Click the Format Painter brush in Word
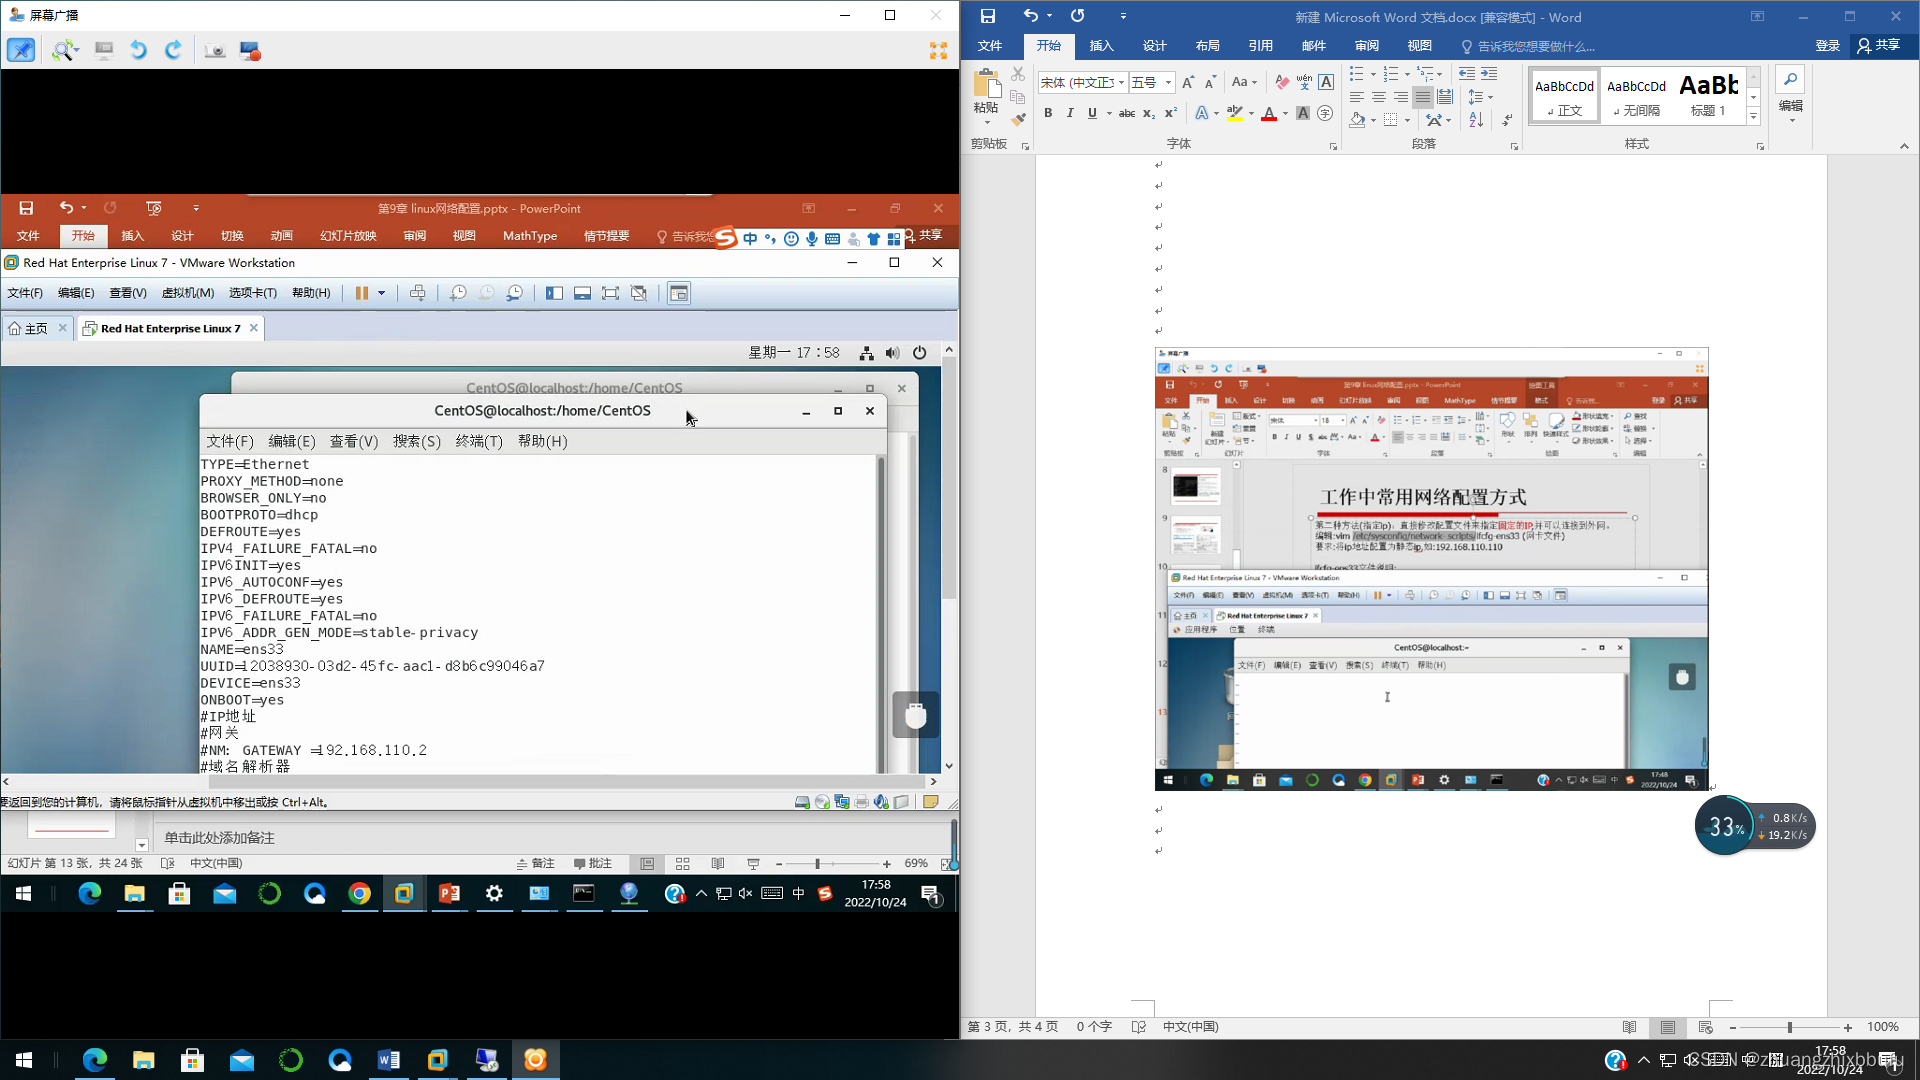Screen dimensions: 1920x1080 point(1018,120)
